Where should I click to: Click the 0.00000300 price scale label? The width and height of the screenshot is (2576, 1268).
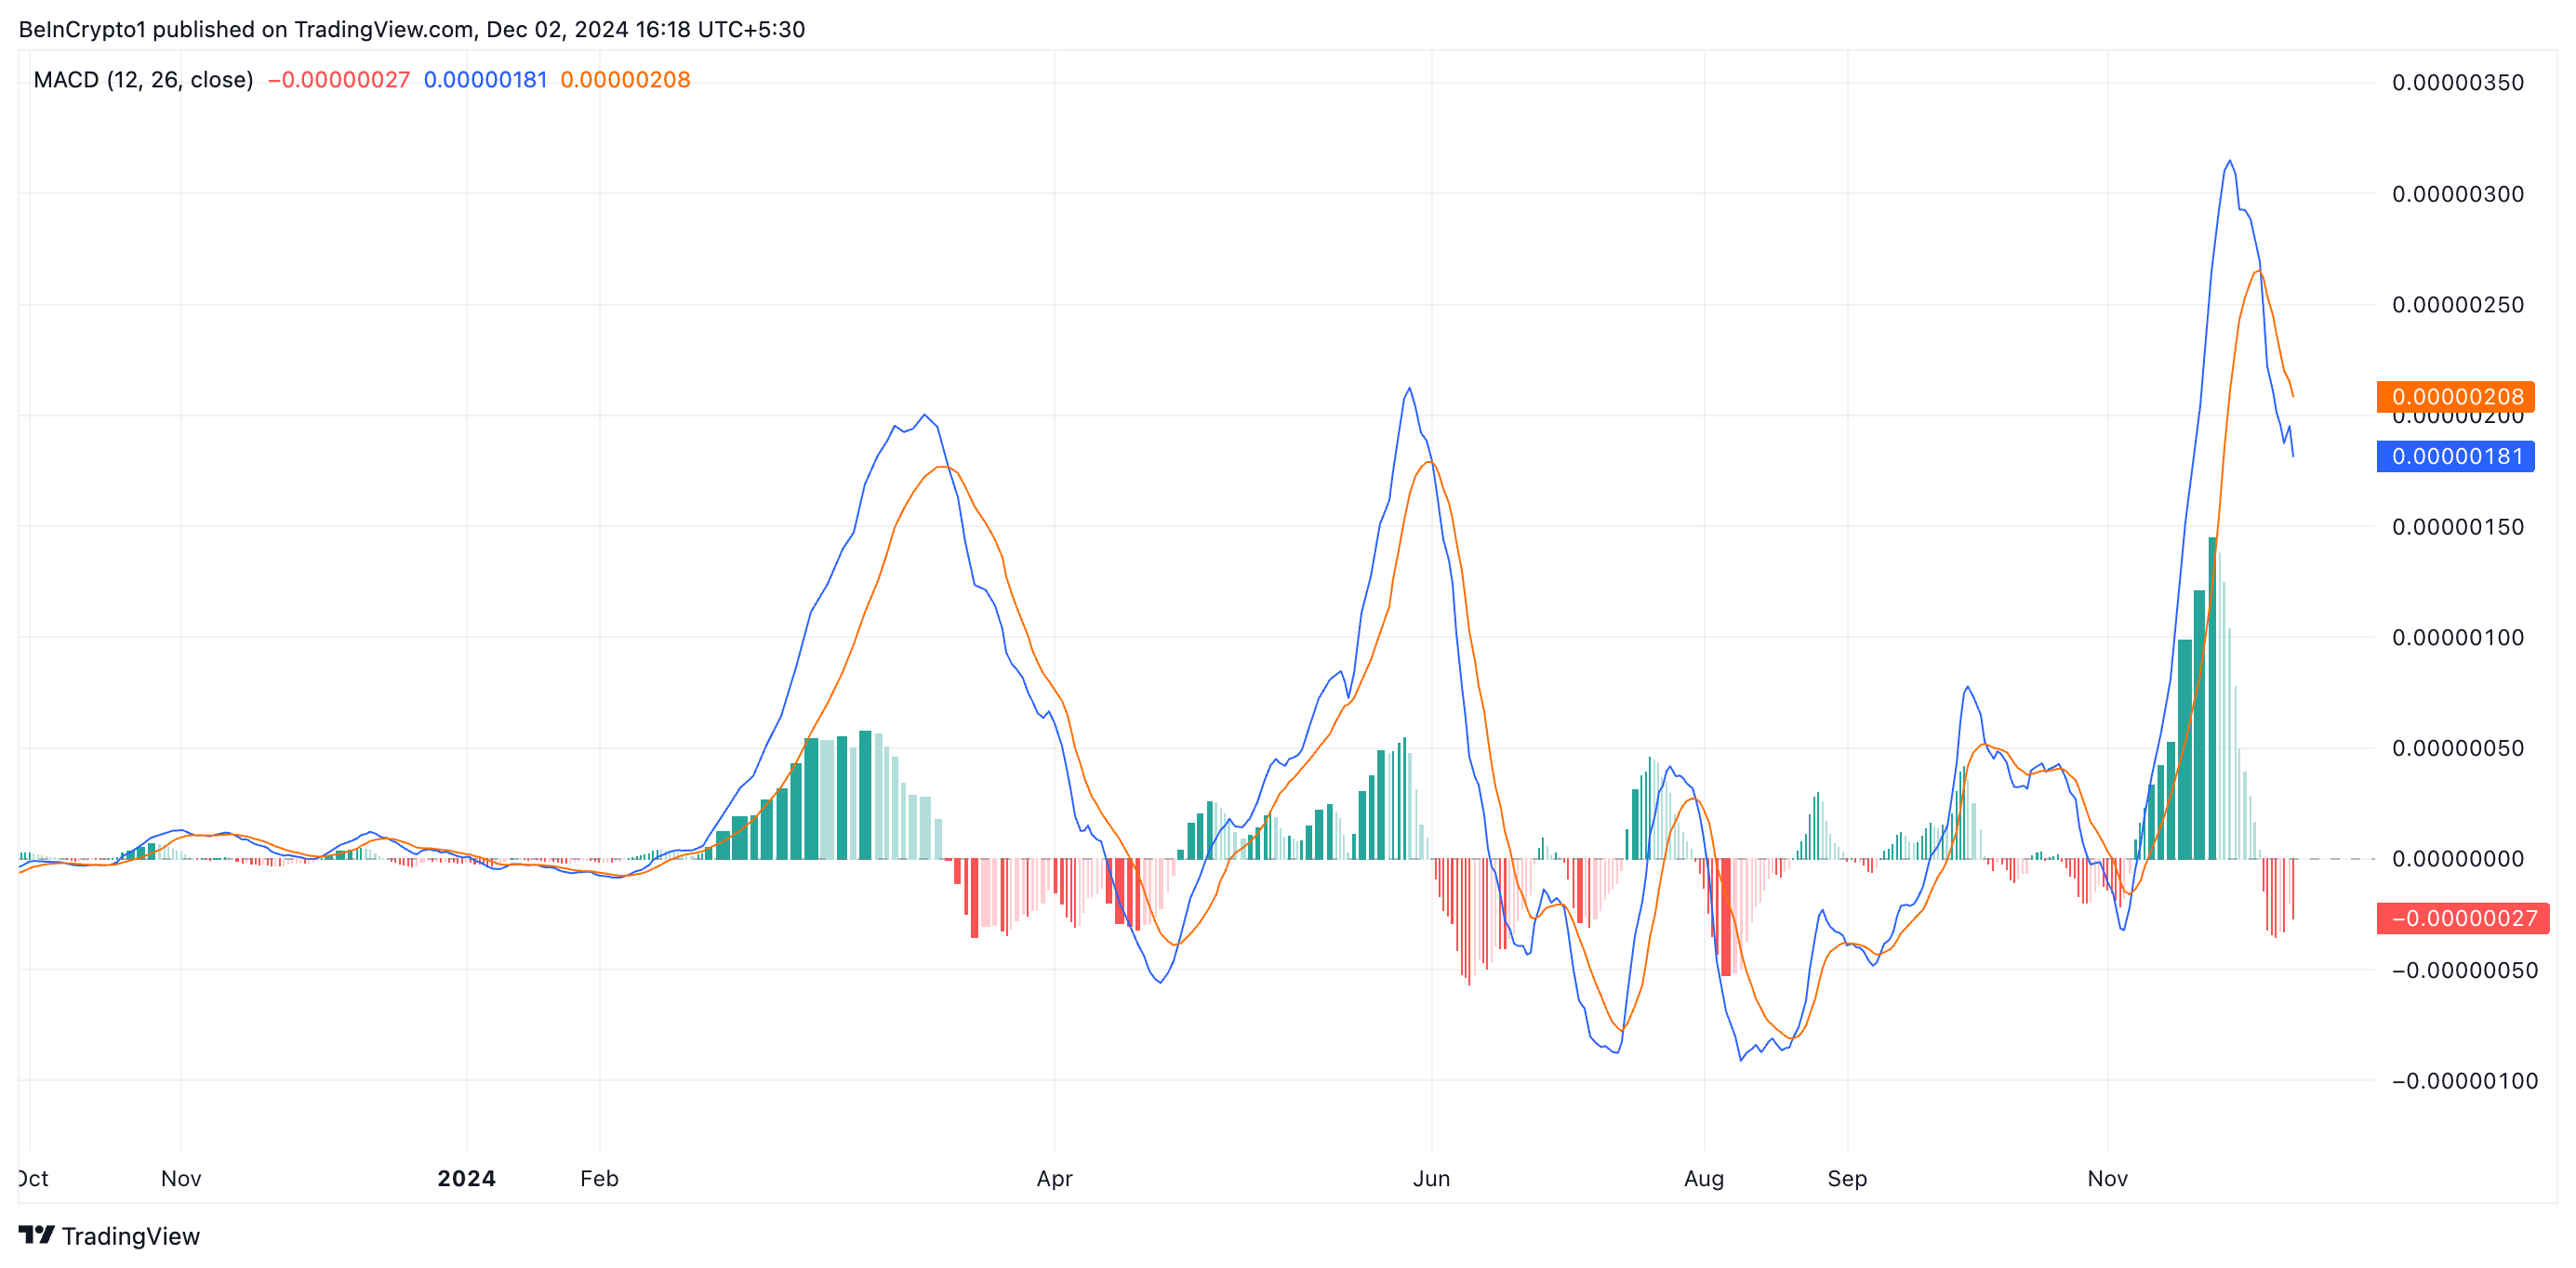point(2457,194)
